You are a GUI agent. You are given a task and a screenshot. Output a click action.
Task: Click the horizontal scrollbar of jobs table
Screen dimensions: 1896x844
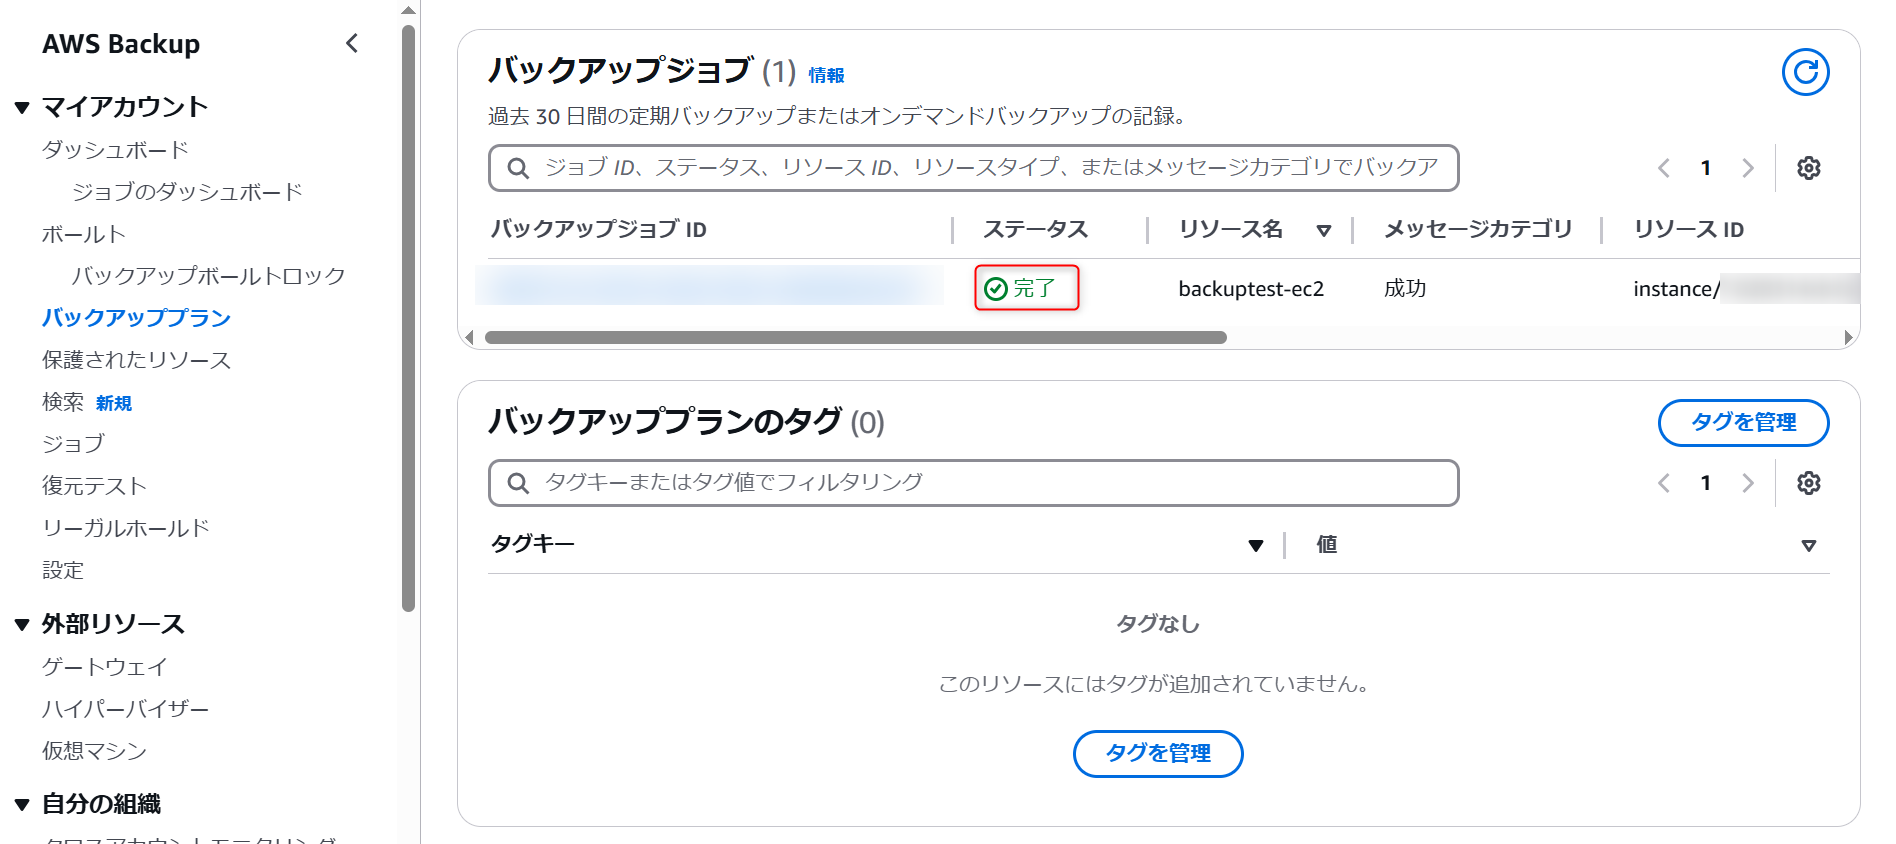click(x=855, y=338)
